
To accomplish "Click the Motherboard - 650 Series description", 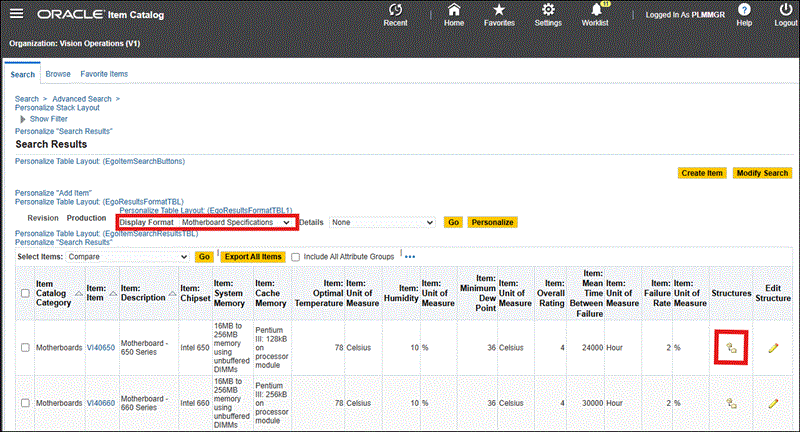I will (x=144, y=348).
